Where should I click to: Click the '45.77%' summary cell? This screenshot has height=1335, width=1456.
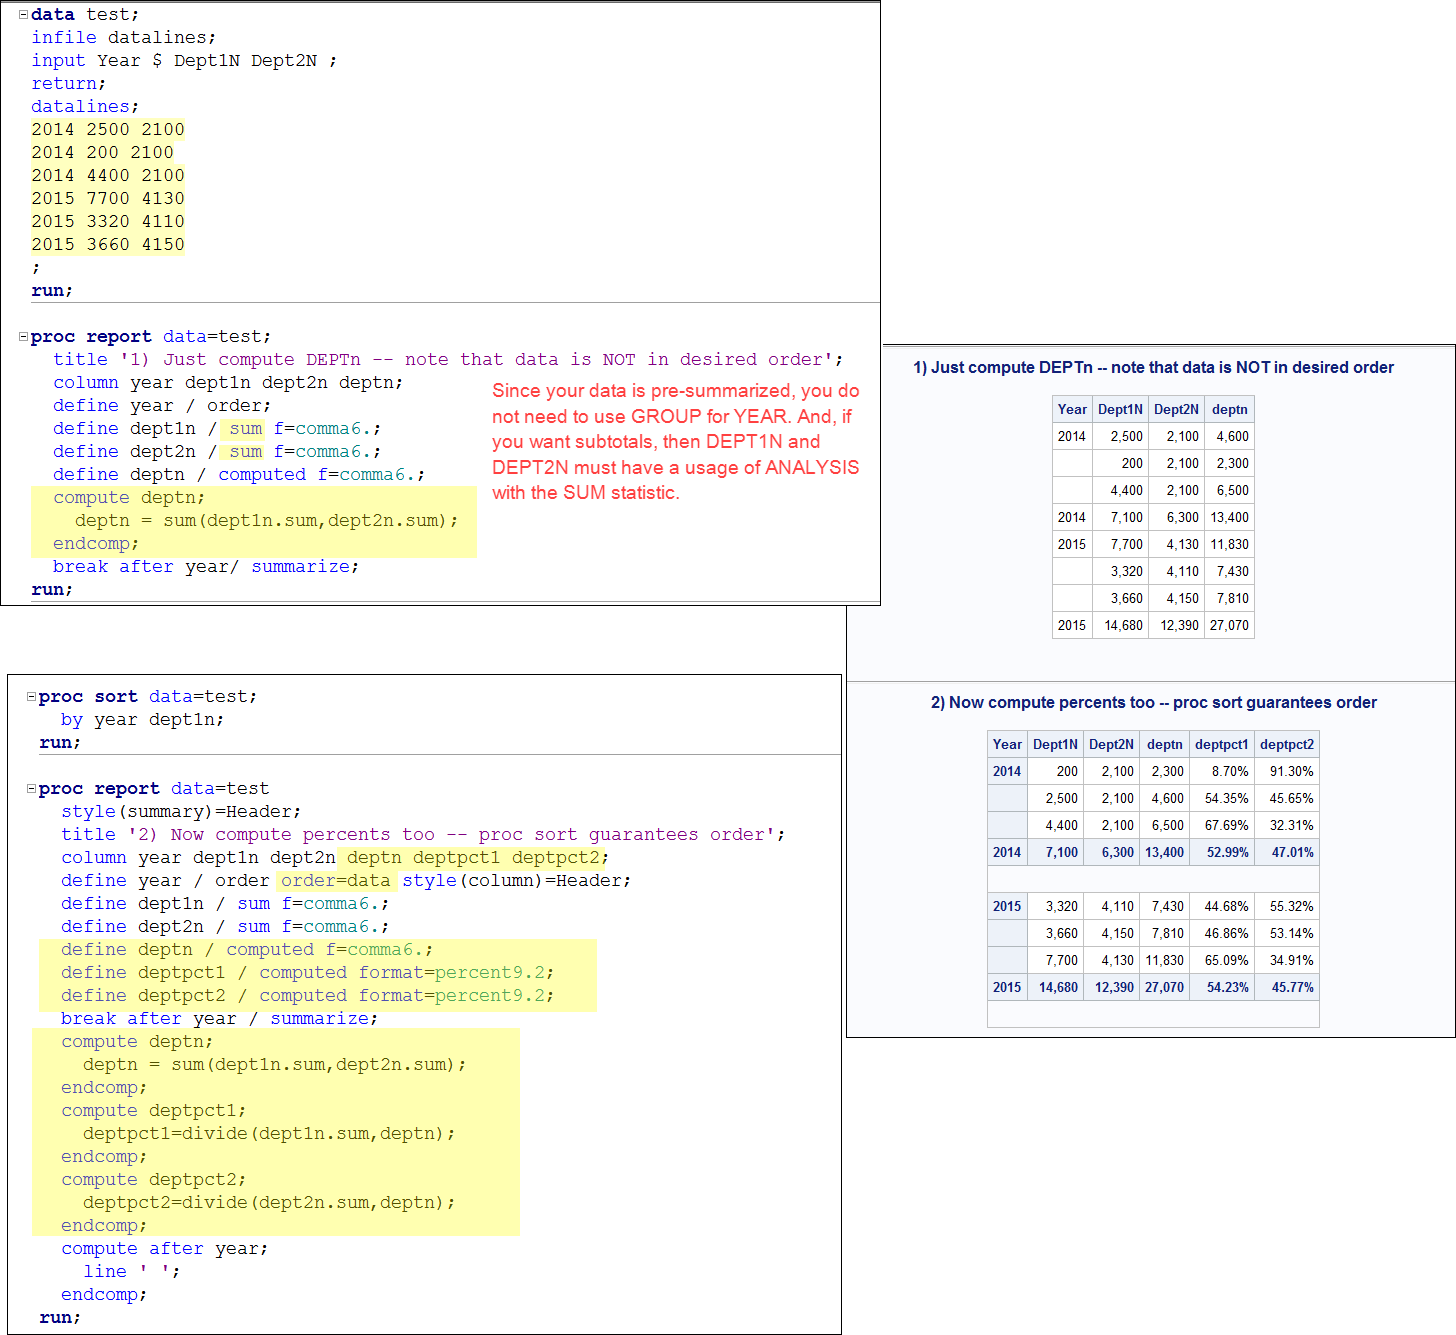1287,987
